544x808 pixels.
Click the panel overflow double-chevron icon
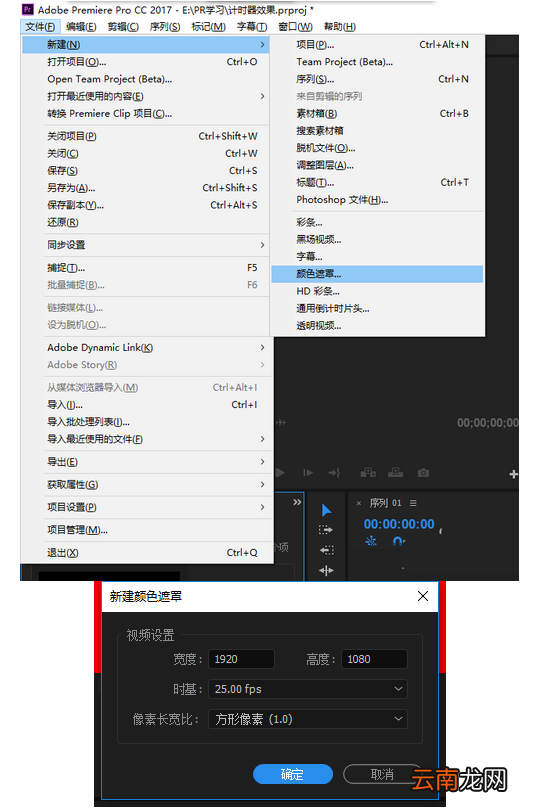(x=297, y=502)
